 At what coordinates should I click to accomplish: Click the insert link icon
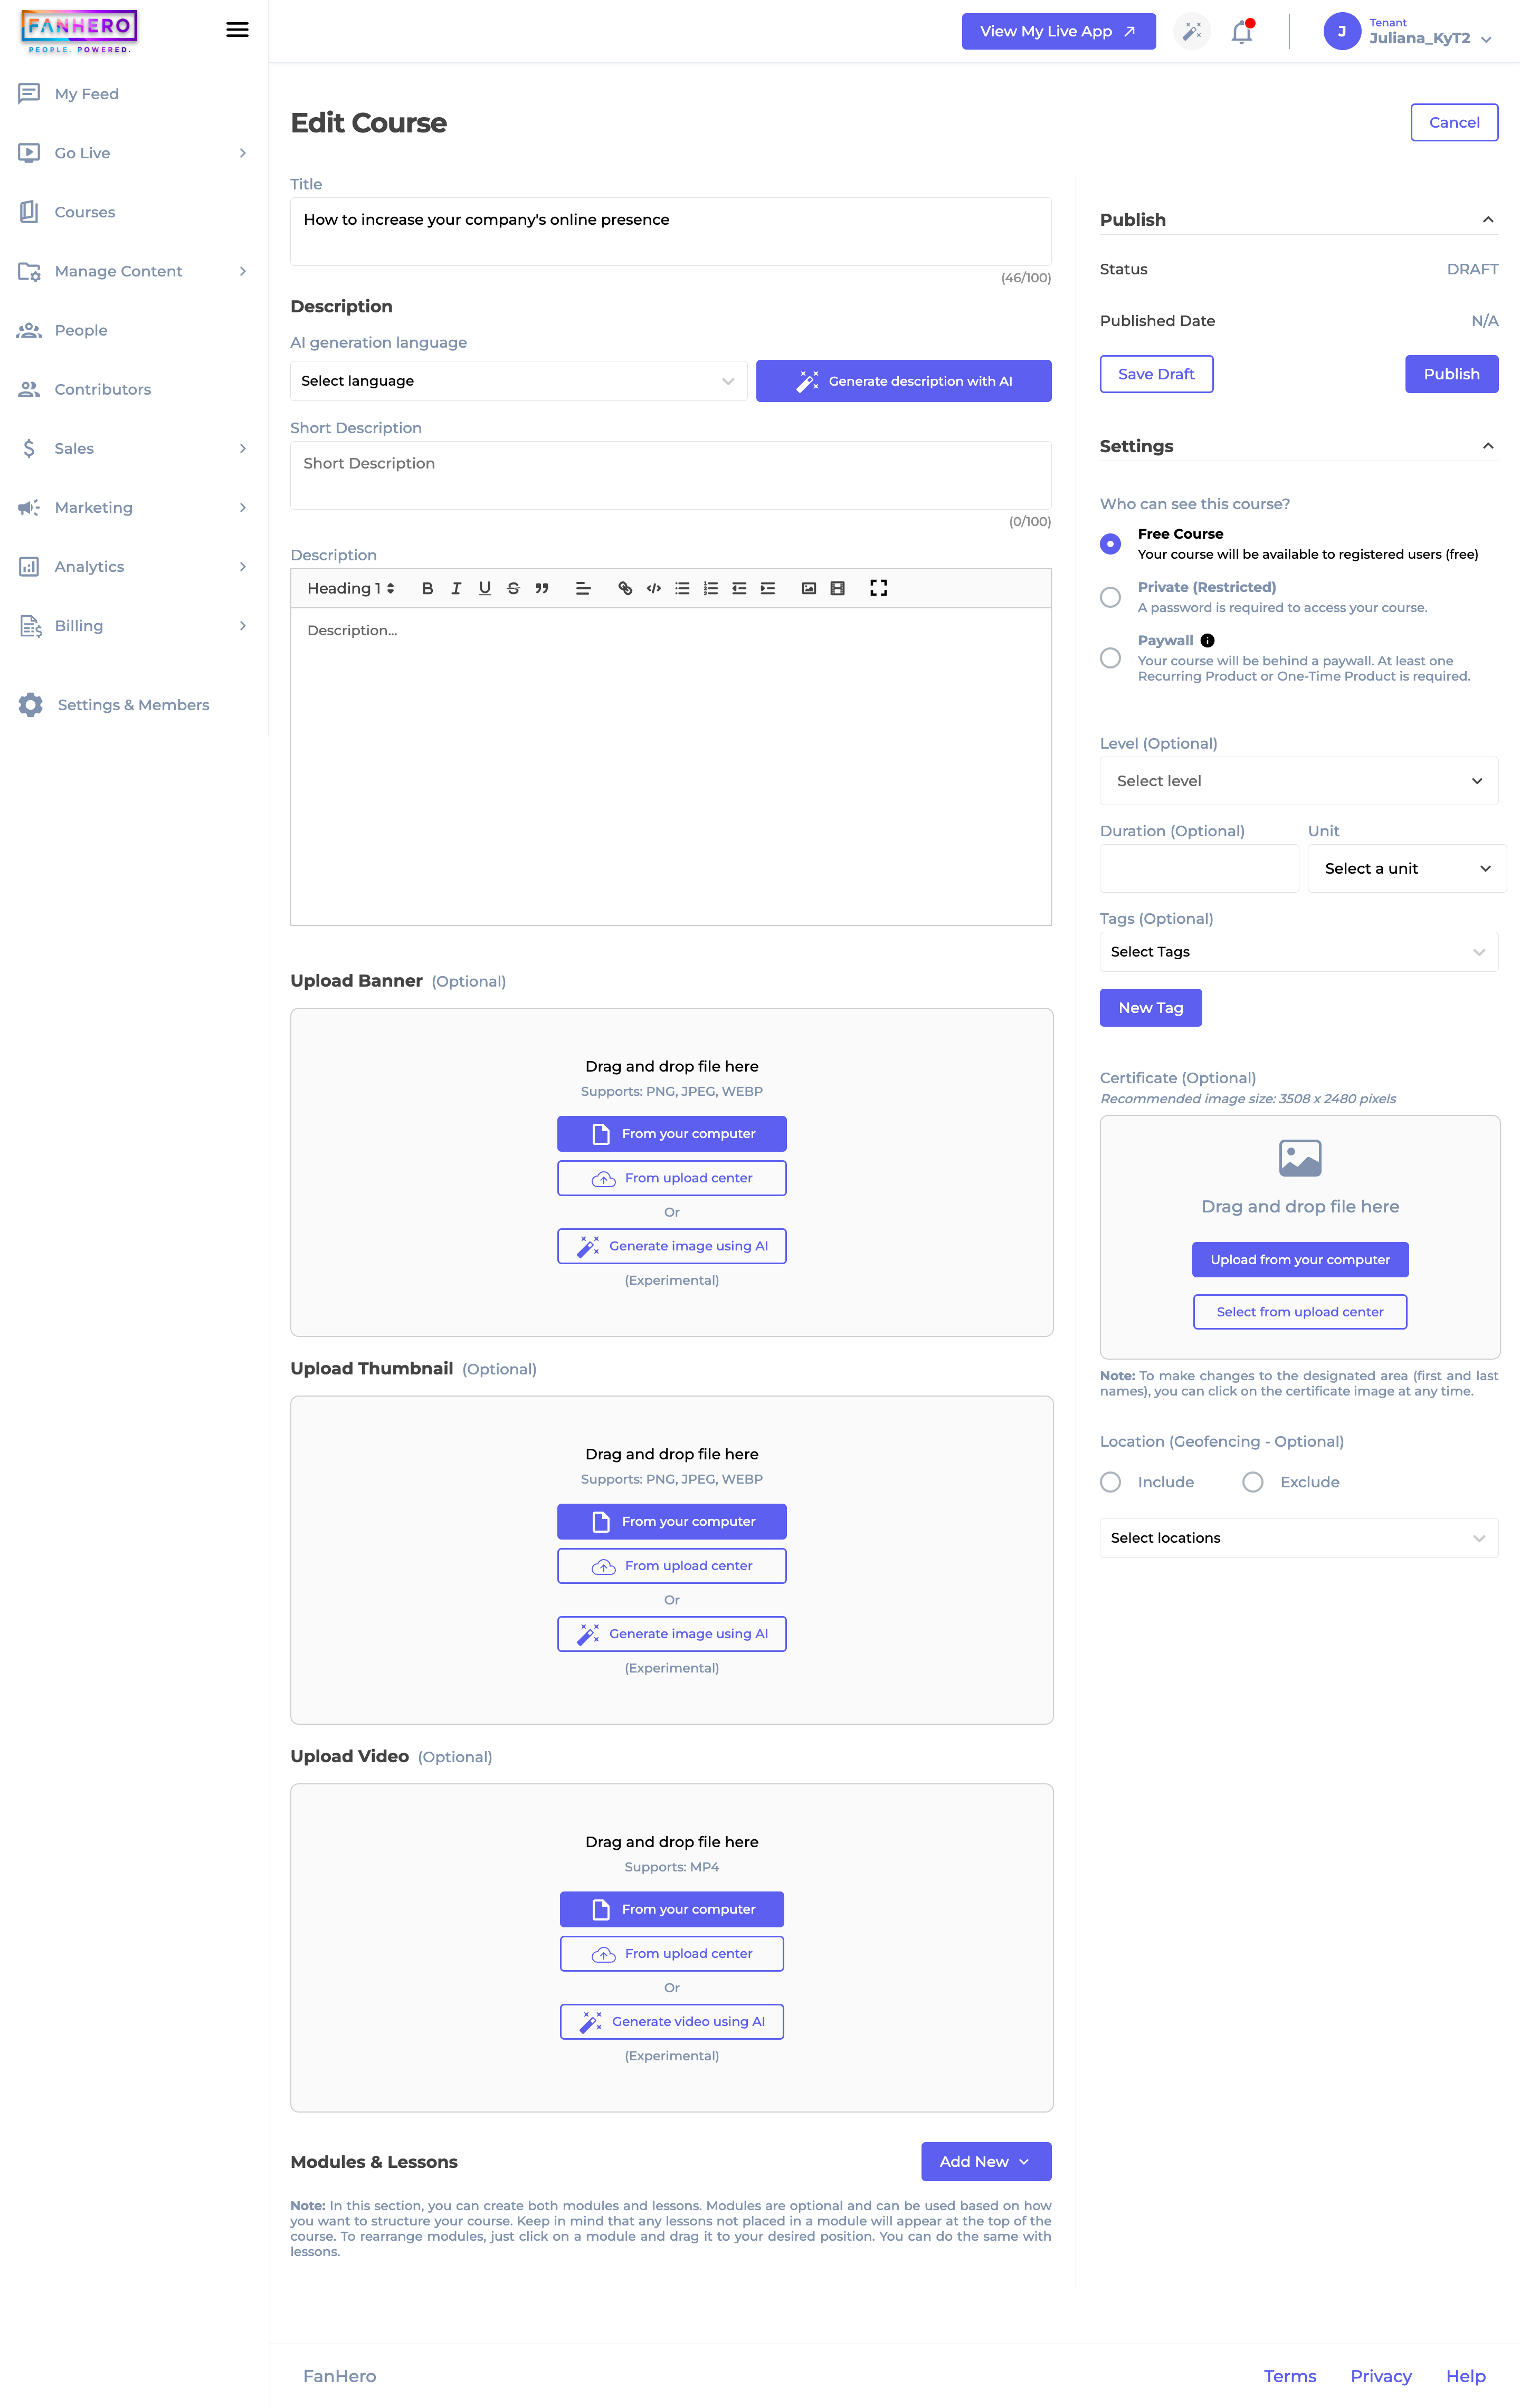coord(625,588)
